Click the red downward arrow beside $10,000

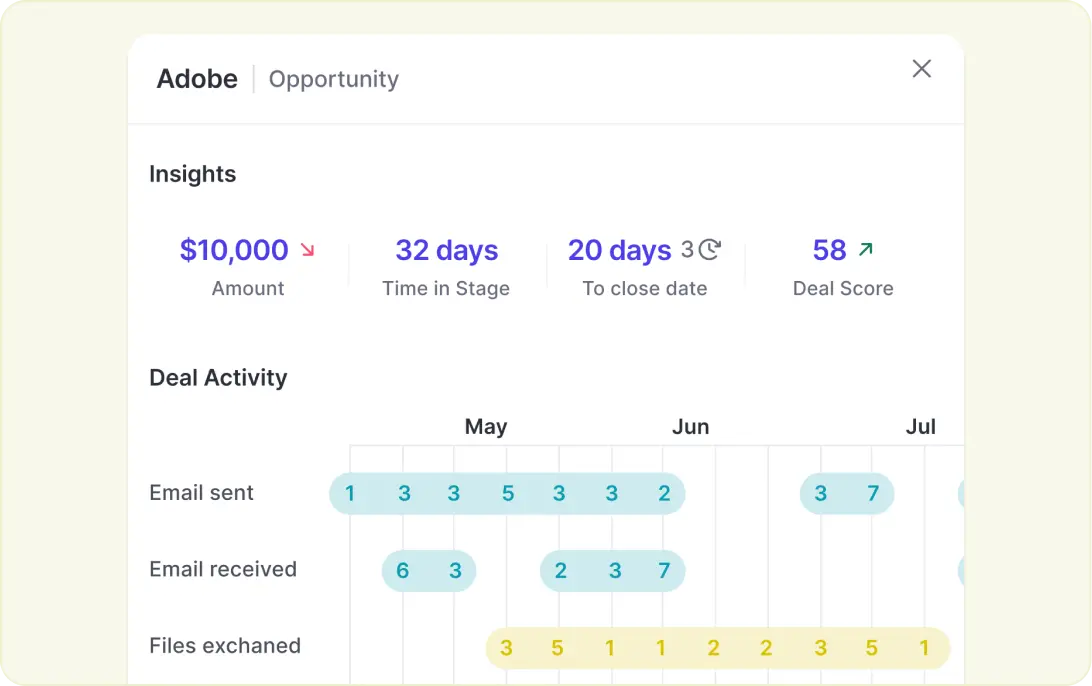coord(307,250)
